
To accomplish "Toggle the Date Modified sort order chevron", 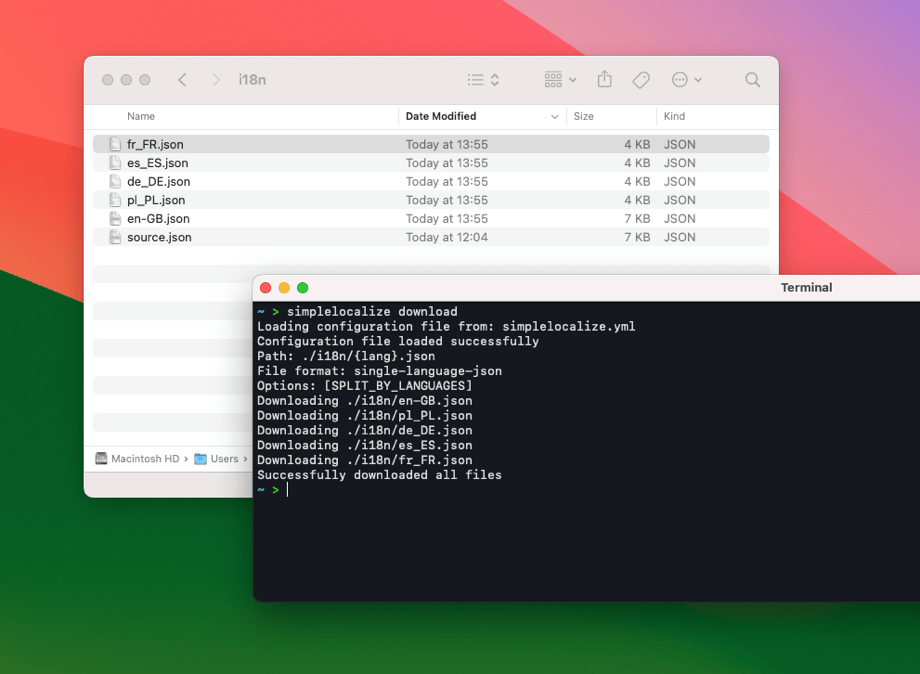I will click(554, 117).
